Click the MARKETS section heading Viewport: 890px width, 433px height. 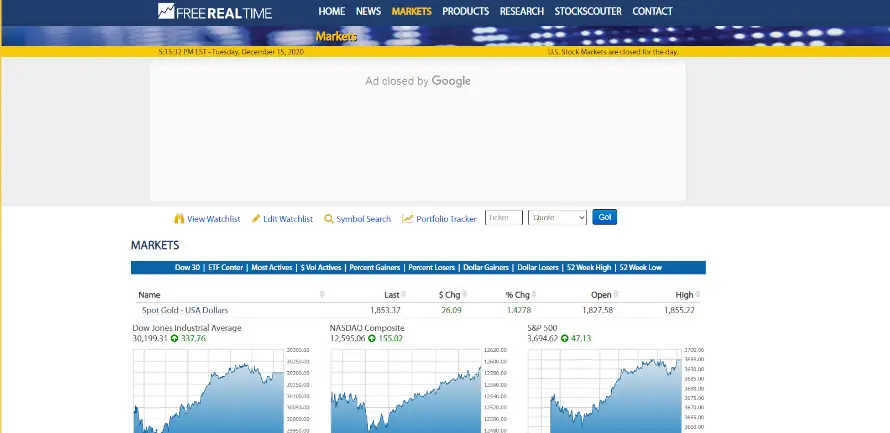(x=155, y=245)
